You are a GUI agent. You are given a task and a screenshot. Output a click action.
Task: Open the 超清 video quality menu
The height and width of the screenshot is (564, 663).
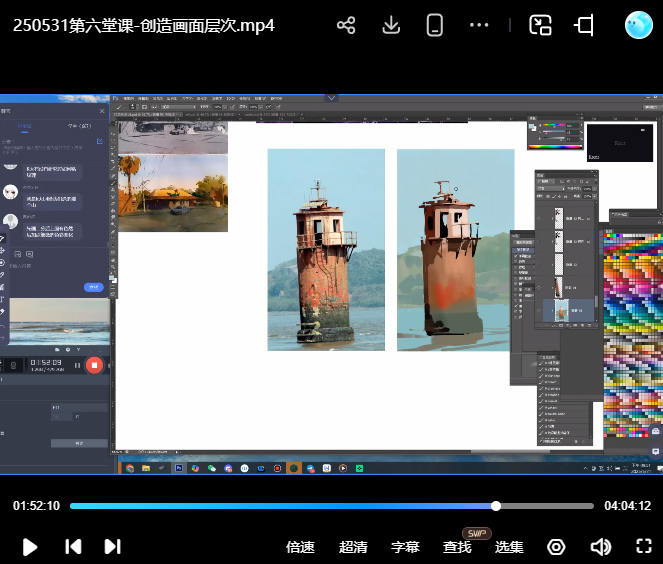point(353,547)
